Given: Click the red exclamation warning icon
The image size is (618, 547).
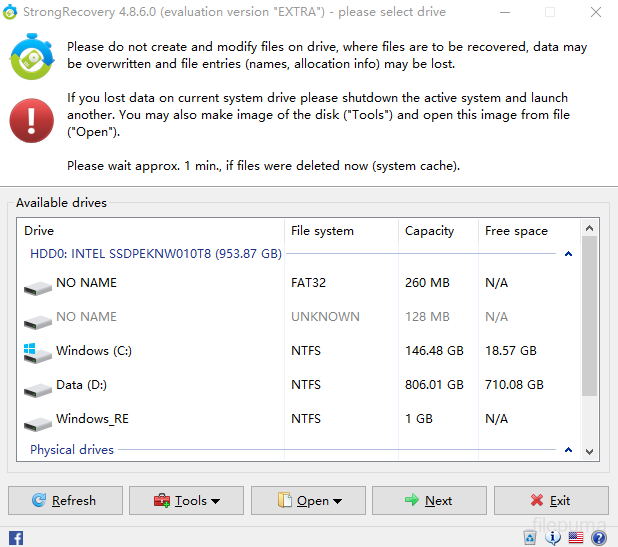Looking at the screenshot, I should coord(32,122).
